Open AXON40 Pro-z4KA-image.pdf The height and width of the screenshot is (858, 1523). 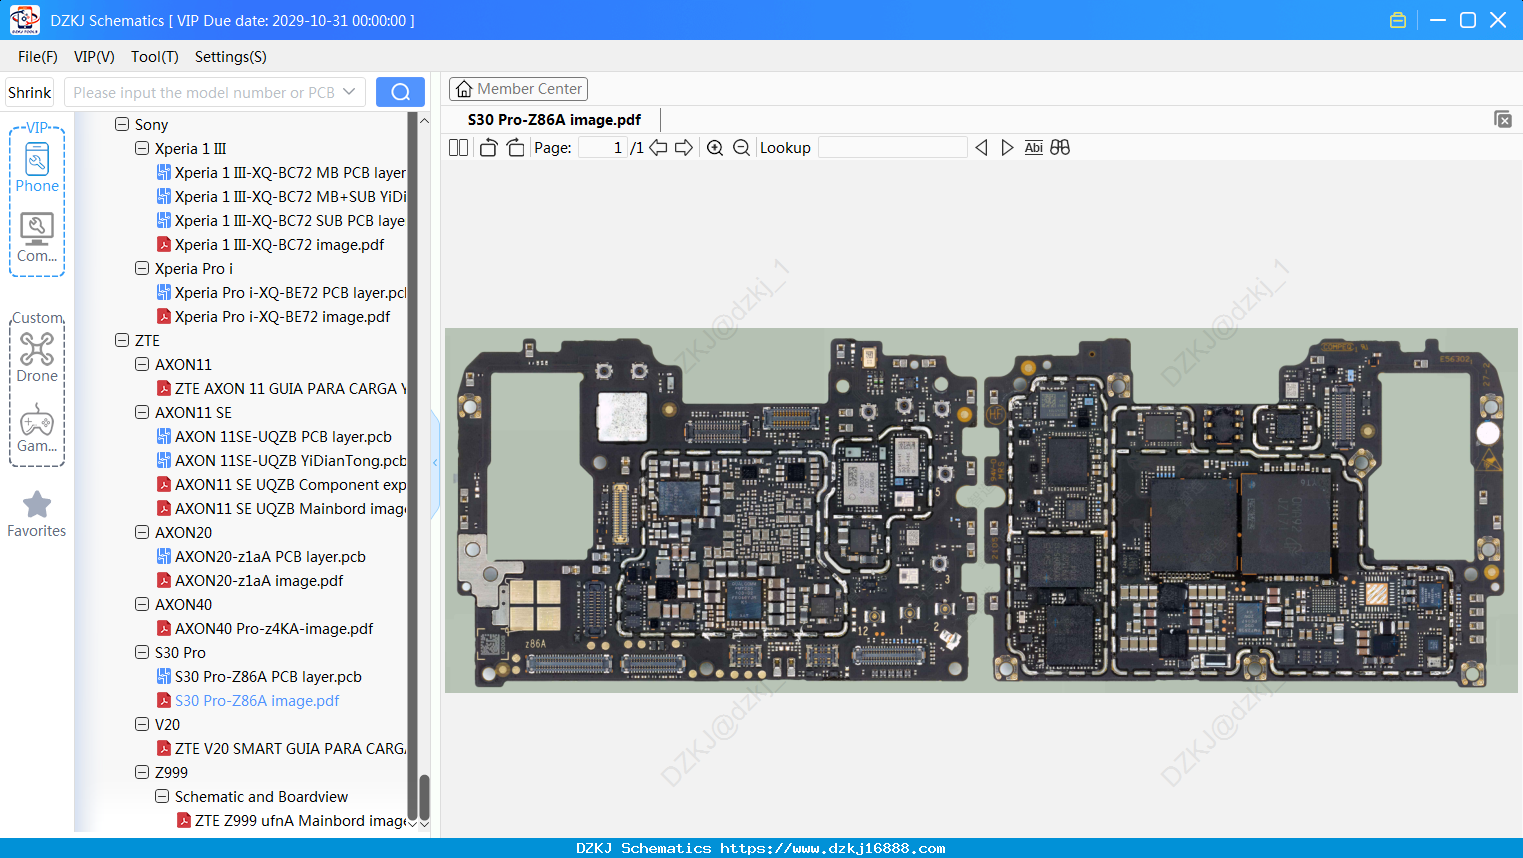coord(265,628)
